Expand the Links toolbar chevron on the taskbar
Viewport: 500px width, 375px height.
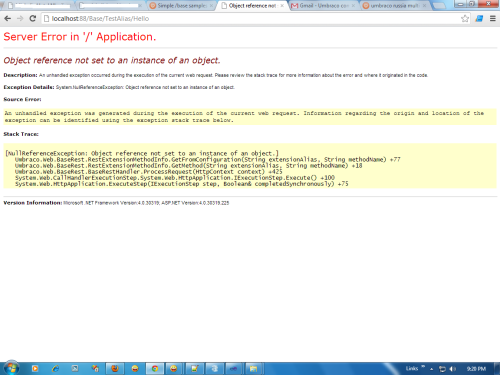(x=423, y=366)
